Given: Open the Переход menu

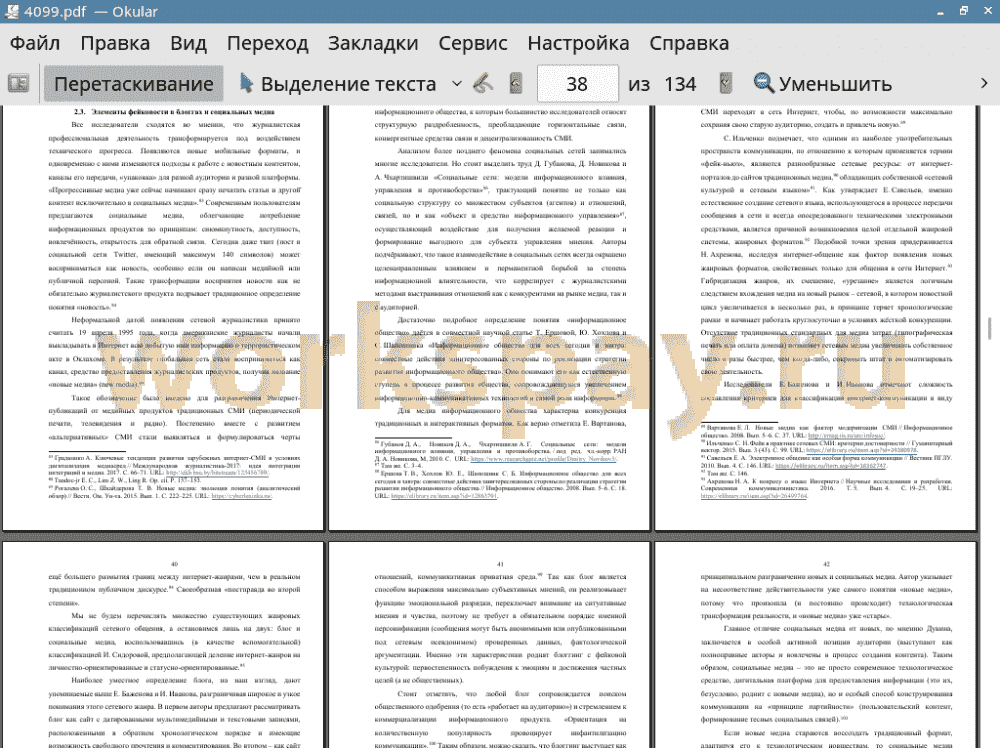Looking at the screenshot, I should pyautogui.click(x=267, y=43).
